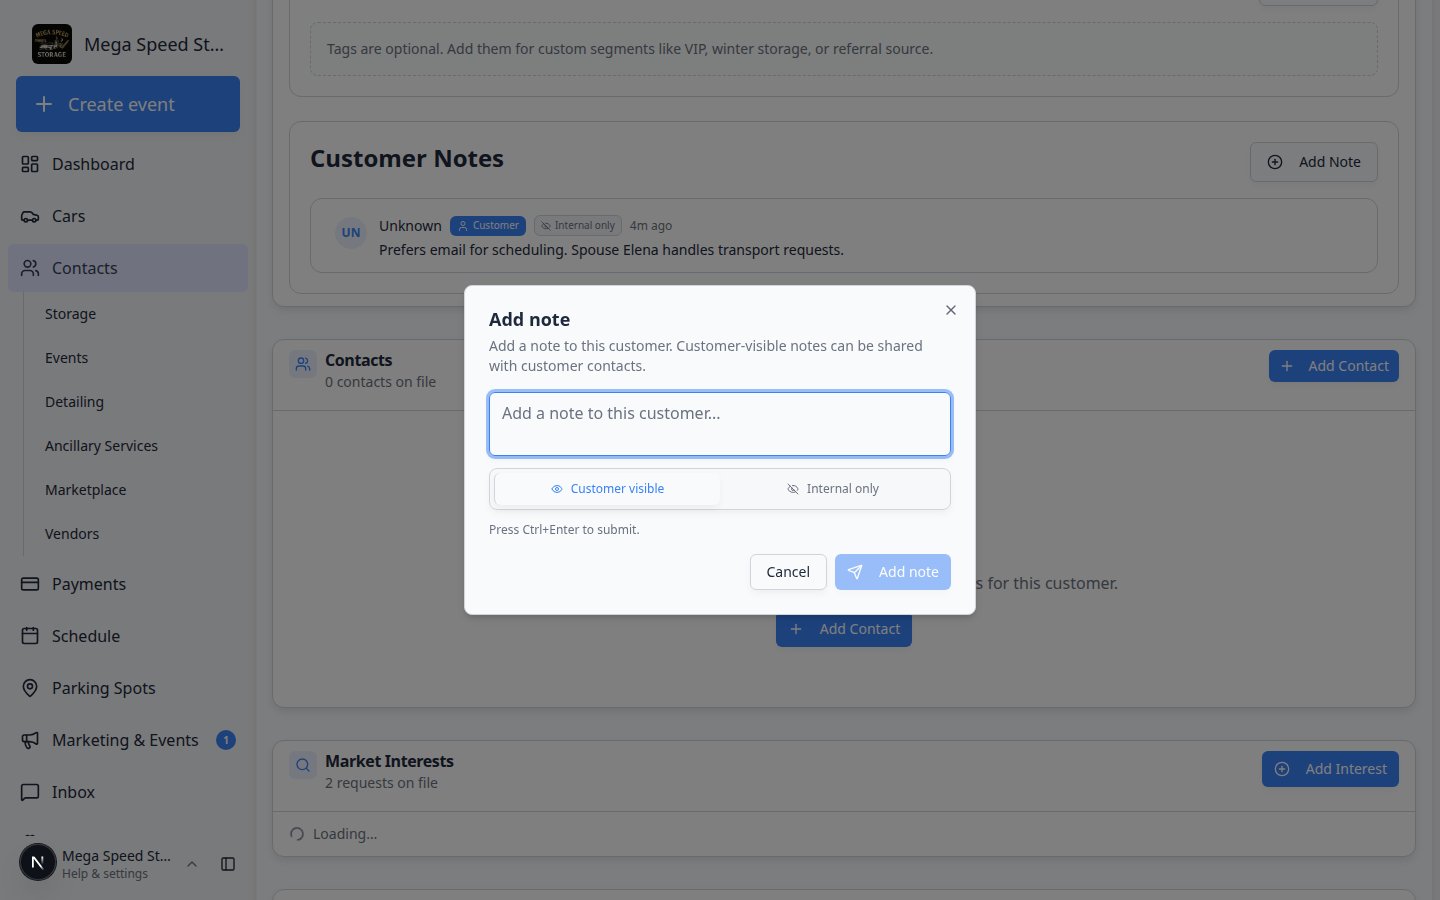
Task: Click the Contacts people icon in sidebar
Action: coord(30,268)
